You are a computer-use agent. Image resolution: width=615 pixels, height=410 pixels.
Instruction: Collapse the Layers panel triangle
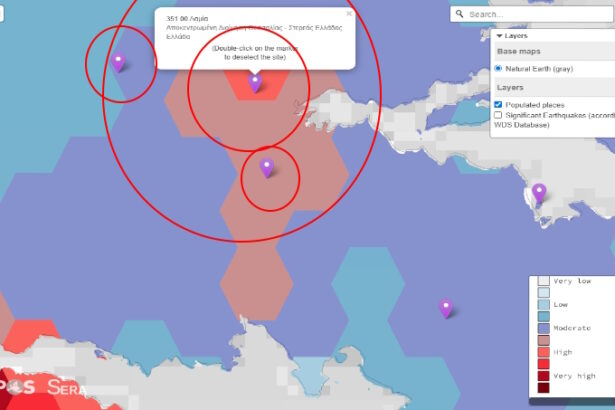pos(499,36)
